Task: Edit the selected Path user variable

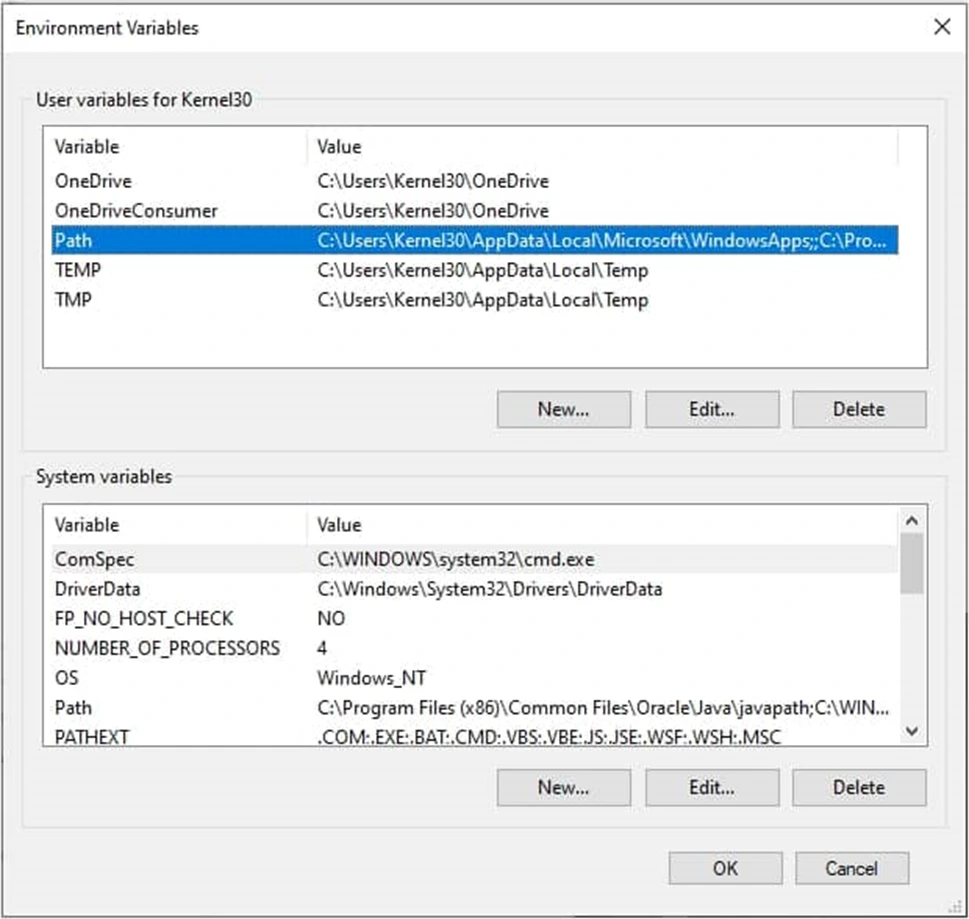Action: pos(712,409)
